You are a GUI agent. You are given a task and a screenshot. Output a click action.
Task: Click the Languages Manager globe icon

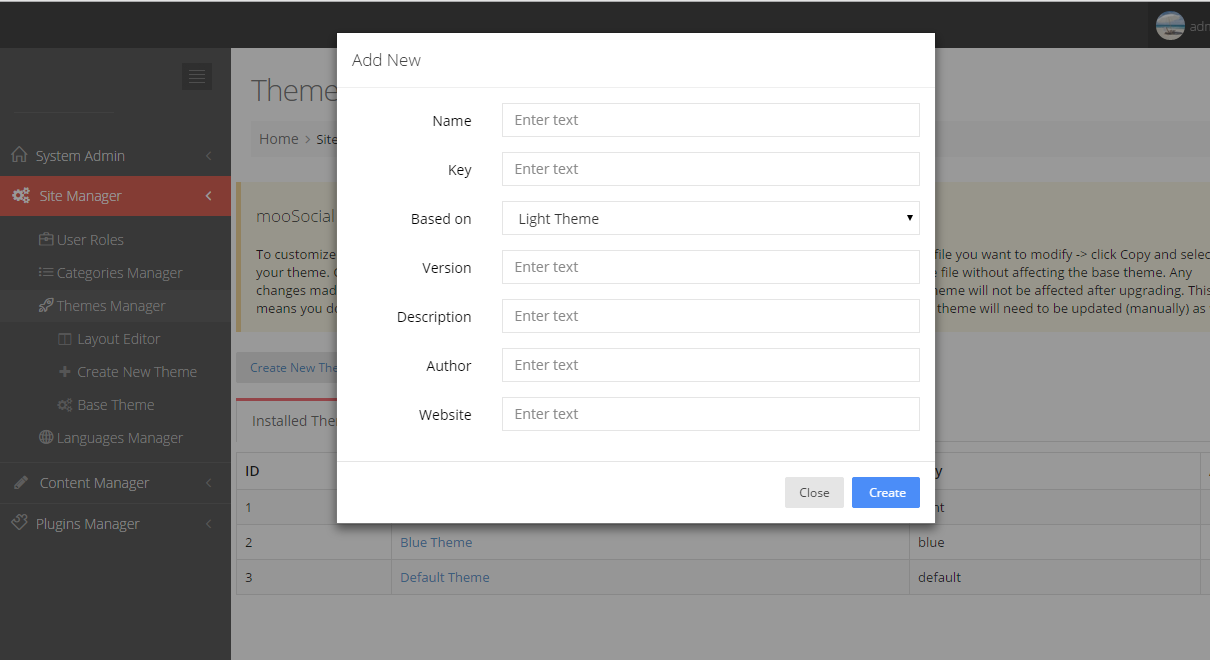coord(46,437)
